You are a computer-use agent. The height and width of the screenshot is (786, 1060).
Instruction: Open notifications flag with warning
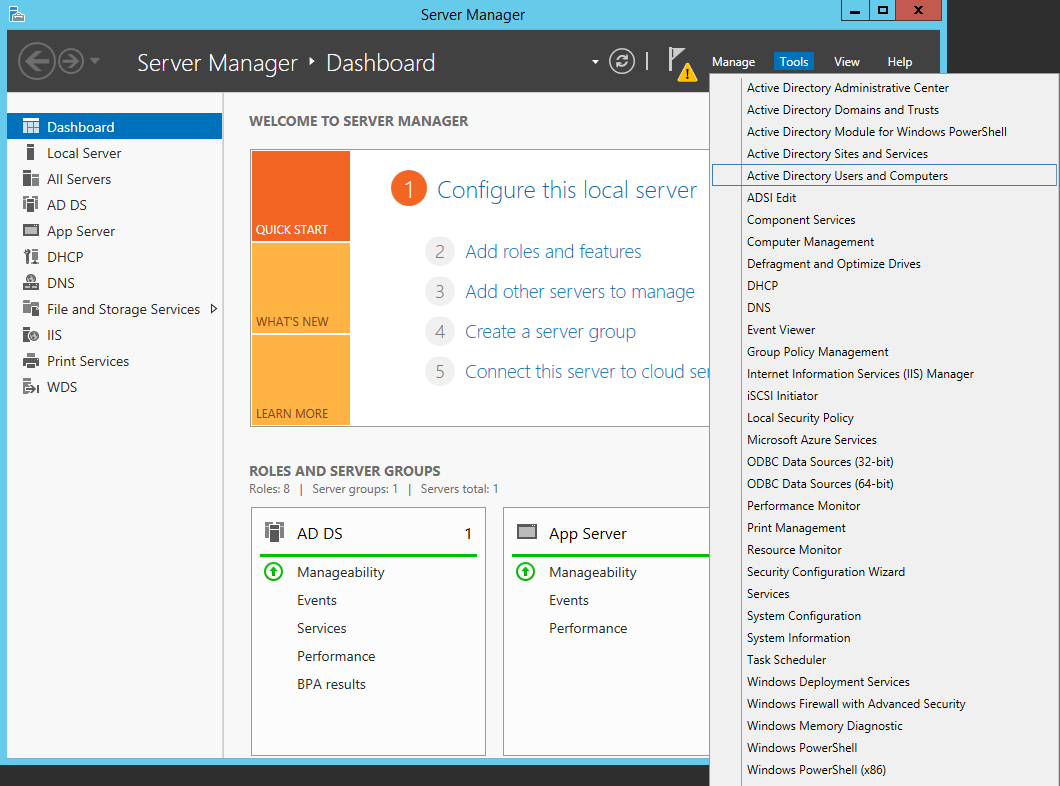click(682, 64)
